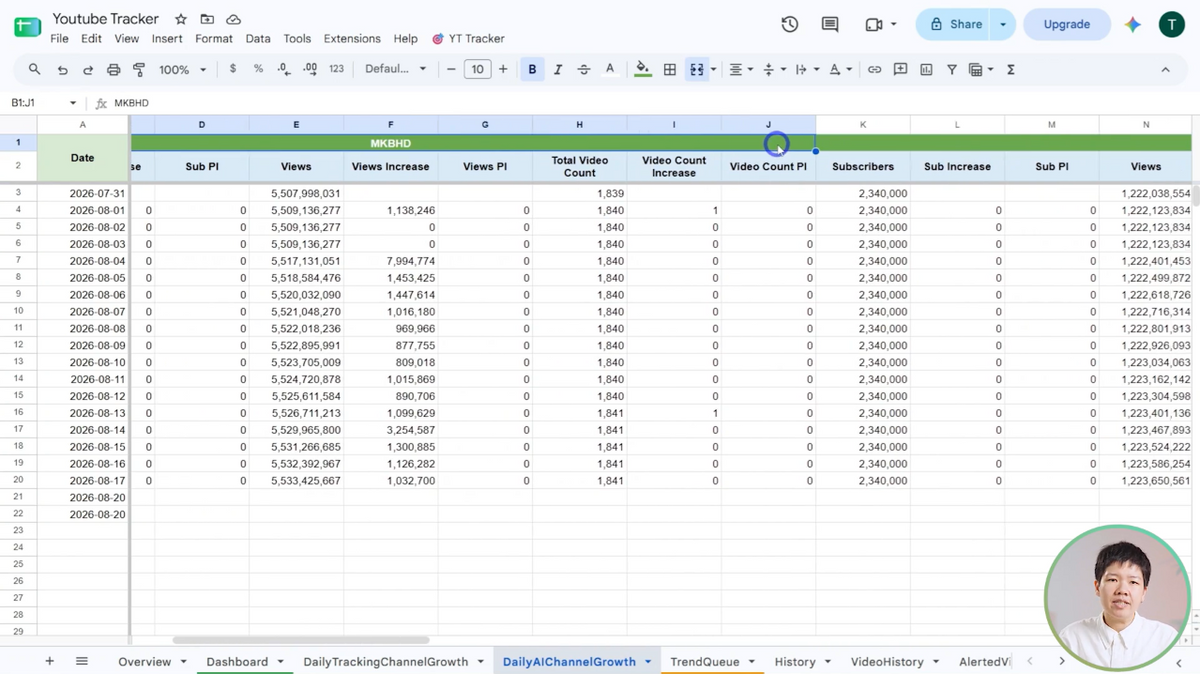Open zoom level 100% dropdown
Screen dimensions: 1200x674
click(x=182, y=70)
